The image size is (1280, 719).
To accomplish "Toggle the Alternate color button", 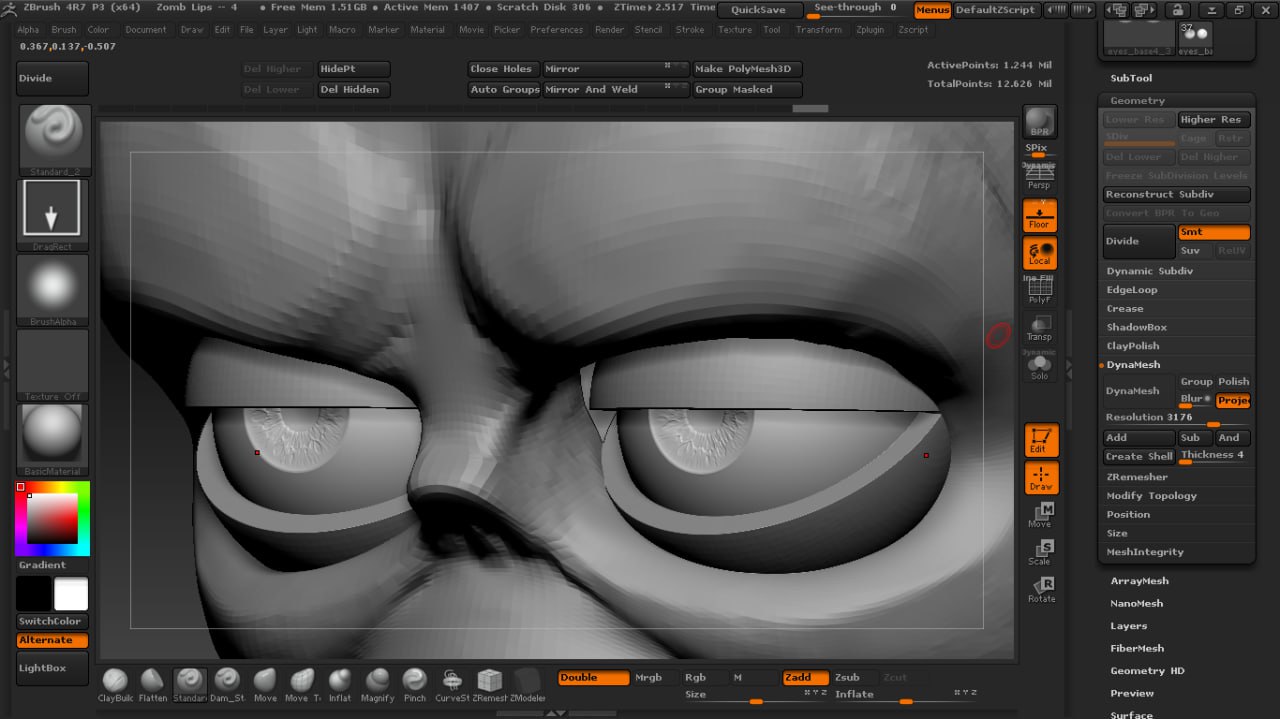I will point(52,640).
